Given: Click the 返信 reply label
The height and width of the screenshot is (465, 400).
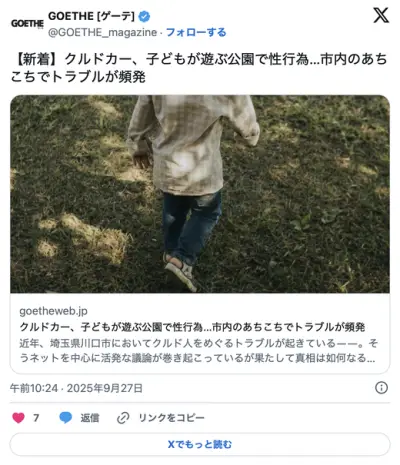Looking at the screenshot, I should click(x=90, y=418).
